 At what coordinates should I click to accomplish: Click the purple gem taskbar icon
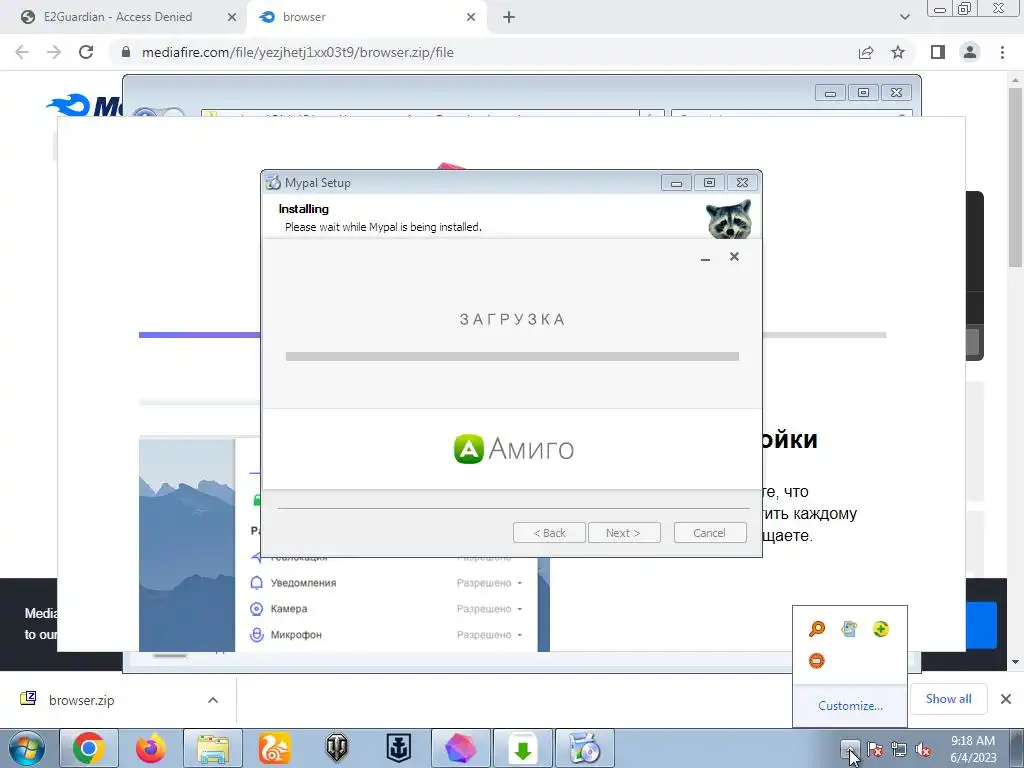pos(460,748)
